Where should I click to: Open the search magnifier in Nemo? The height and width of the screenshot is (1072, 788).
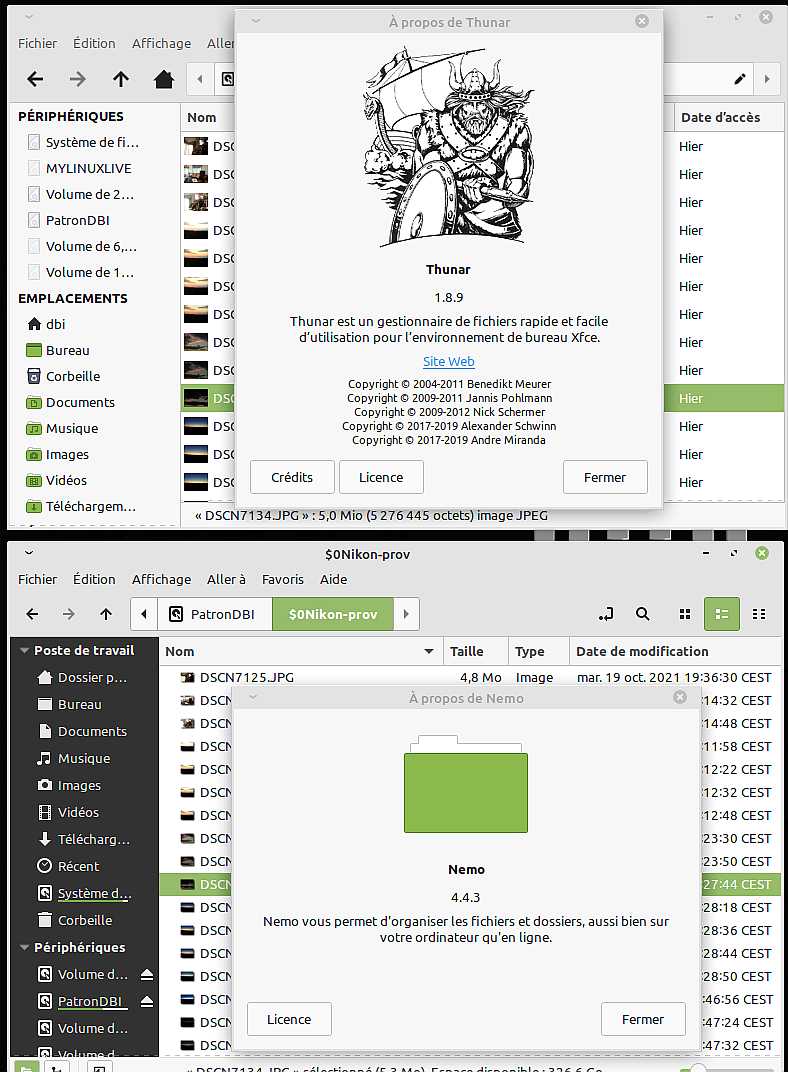click(x=642, y=614)
